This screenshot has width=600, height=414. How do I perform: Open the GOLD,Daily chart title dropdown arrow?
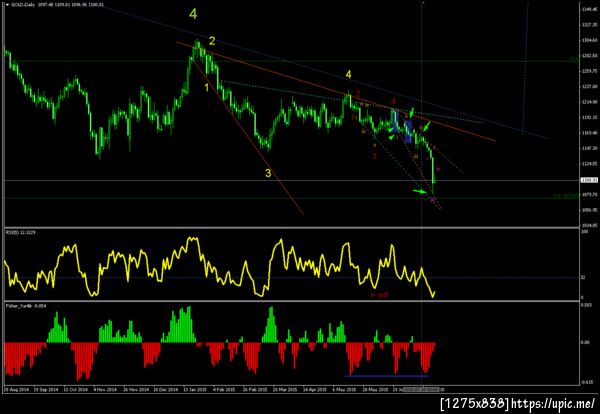click(x=7, y=5)
